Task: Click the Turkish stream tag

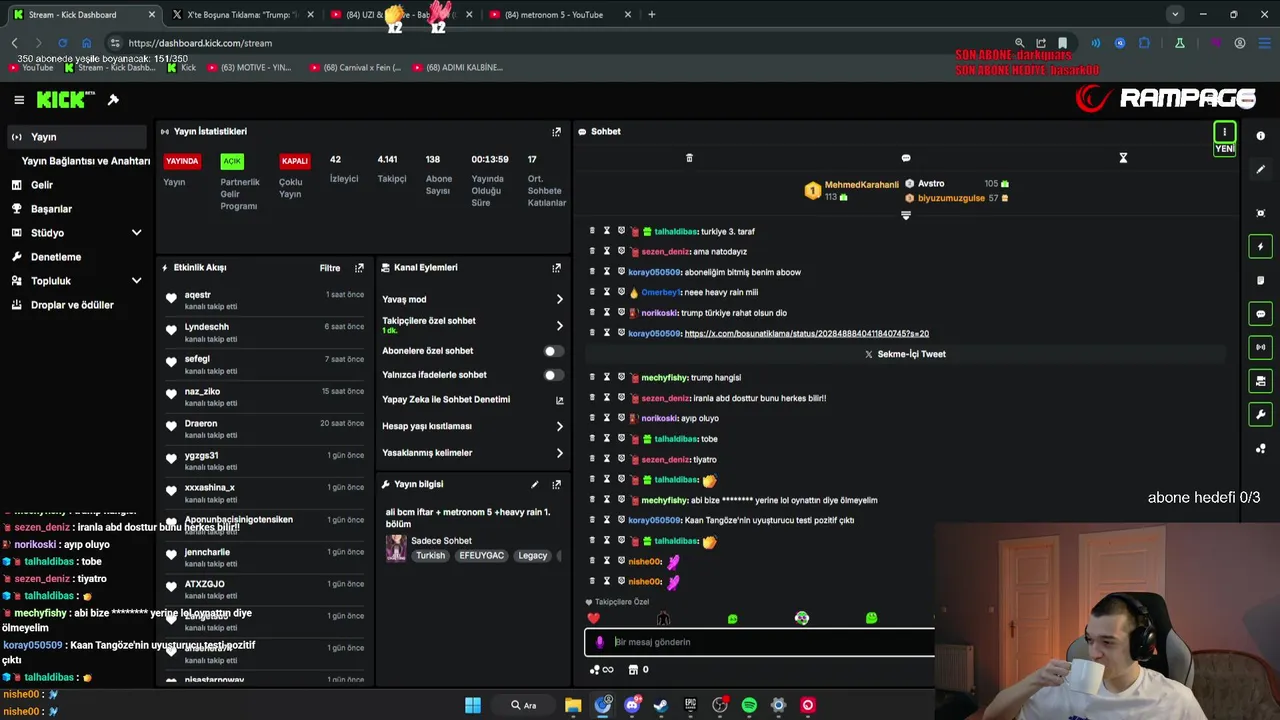Action: coord(431,556)
